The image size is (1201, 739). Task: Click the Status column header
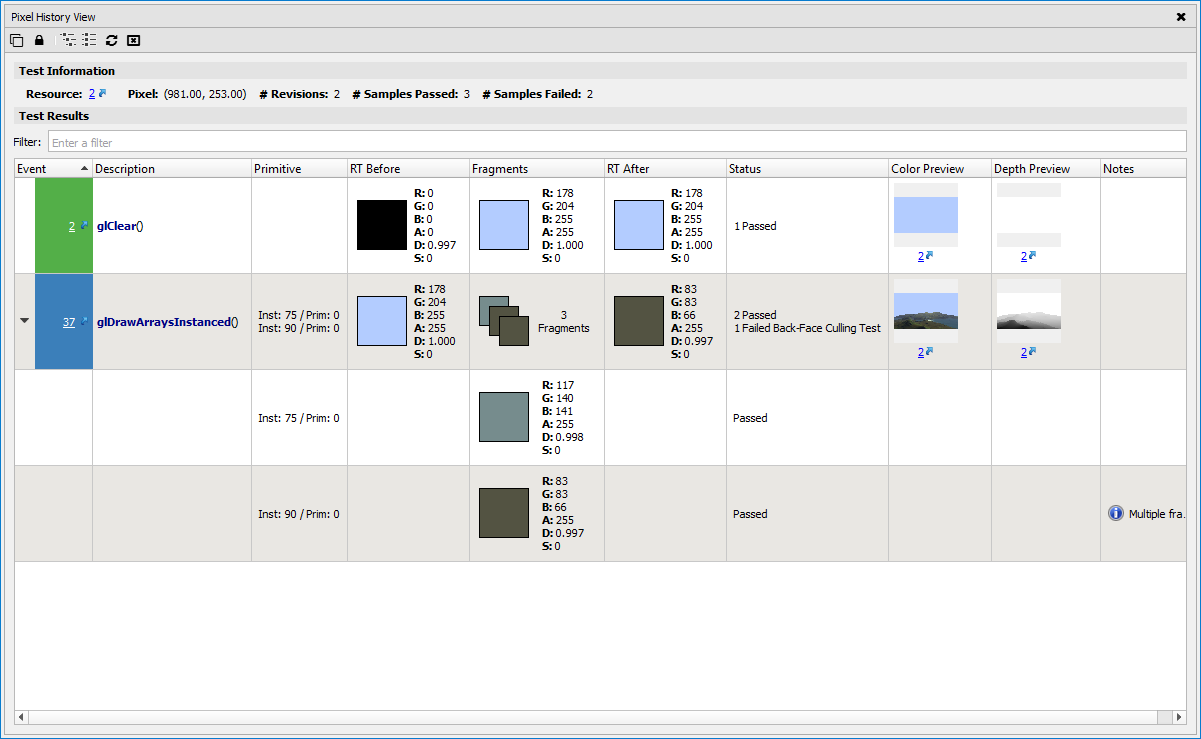[x=807, y=168]
